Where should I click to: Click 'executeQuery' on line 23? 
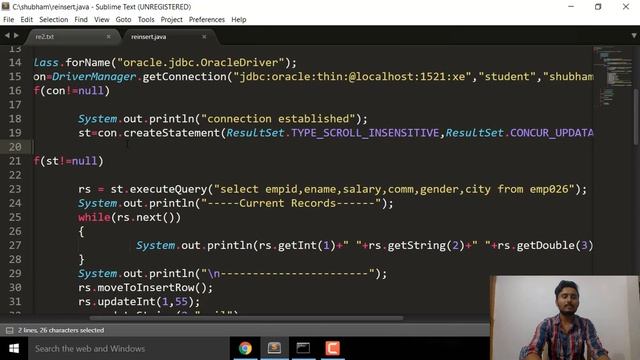coord(169,189)
